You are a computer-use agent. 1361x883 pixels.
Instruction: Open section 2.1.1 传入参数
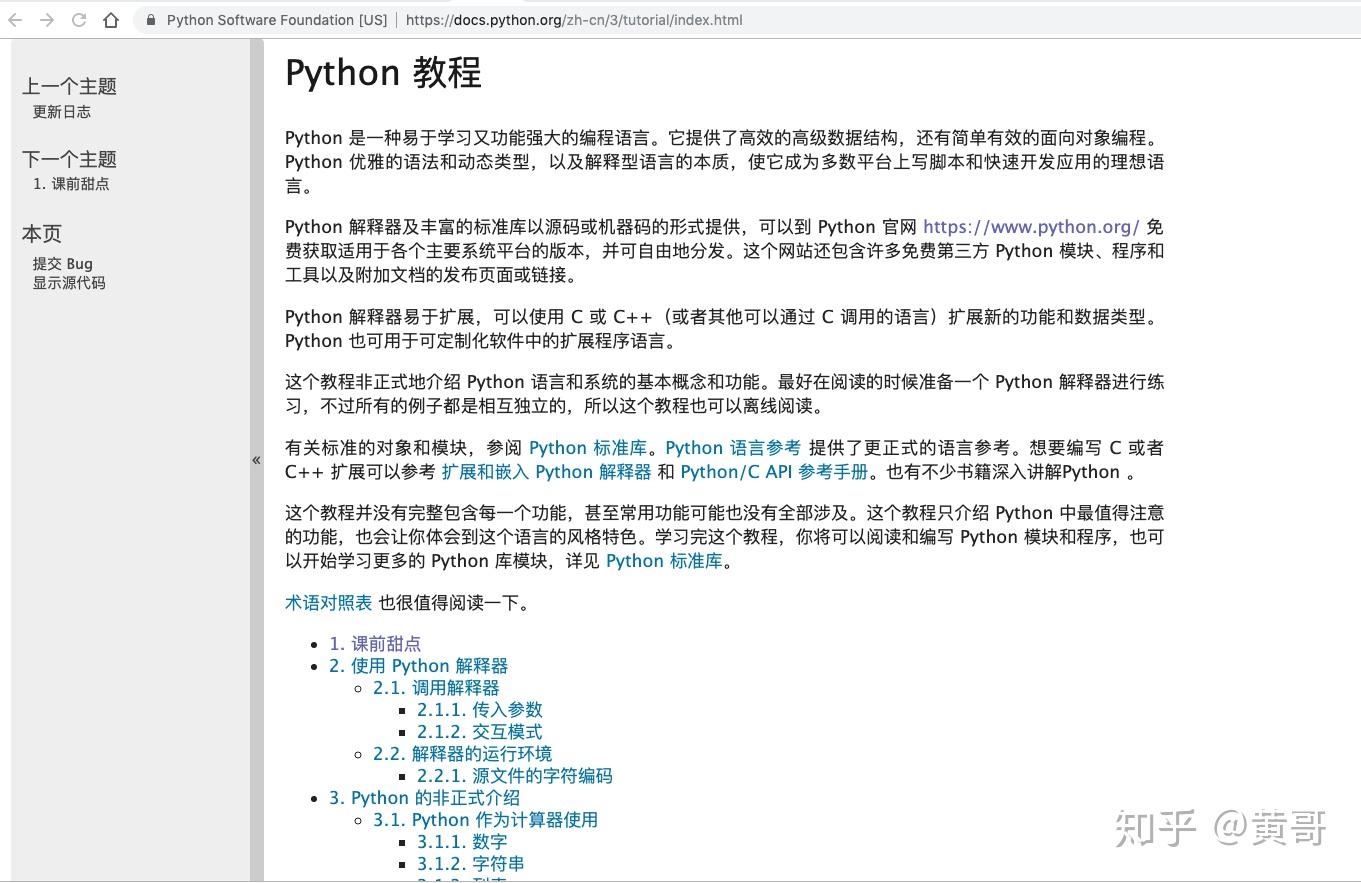coord(480,709)
